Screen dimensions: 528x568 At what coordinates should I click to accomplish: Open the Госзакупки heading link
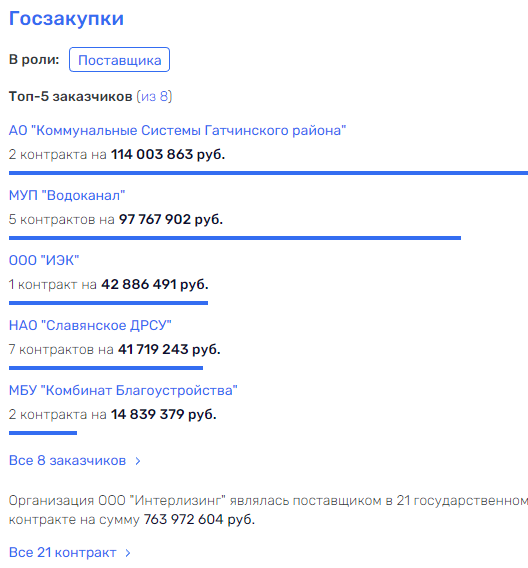66,18
